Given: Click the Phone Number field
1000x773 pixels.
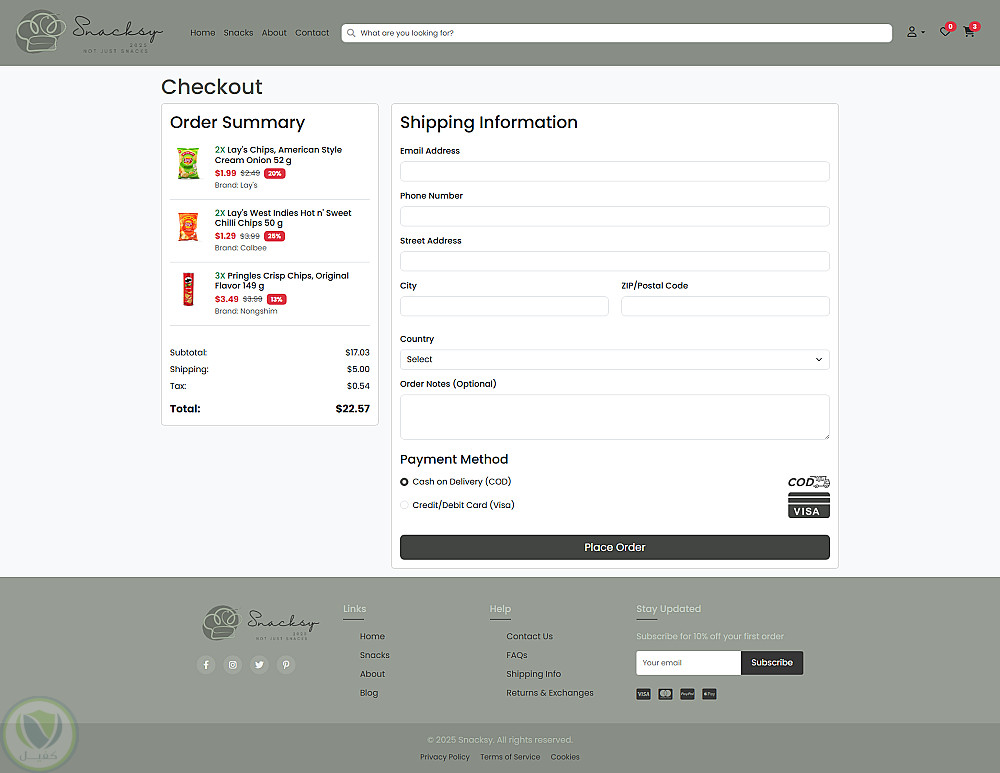Looking at the screenshot, I should tap(614, 216).
